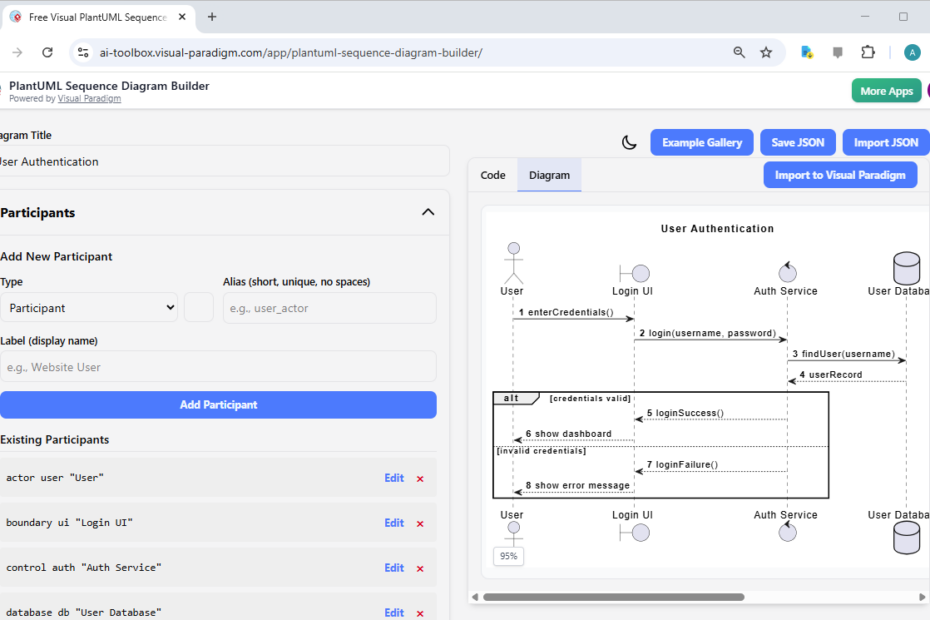Screen dimensions: 930x620
Task: Toggle dark mode with the moon icon
Action: (629, 143)
